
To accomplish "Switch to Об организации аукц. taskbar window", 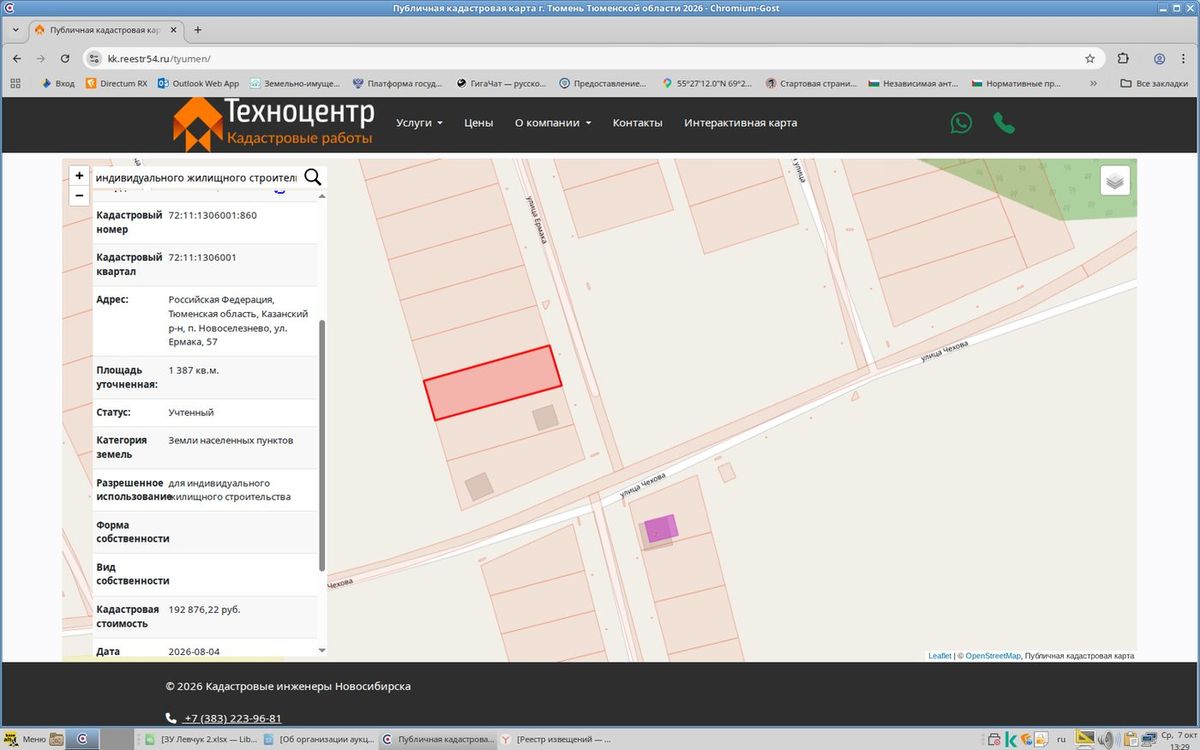I will pos(320,740).
